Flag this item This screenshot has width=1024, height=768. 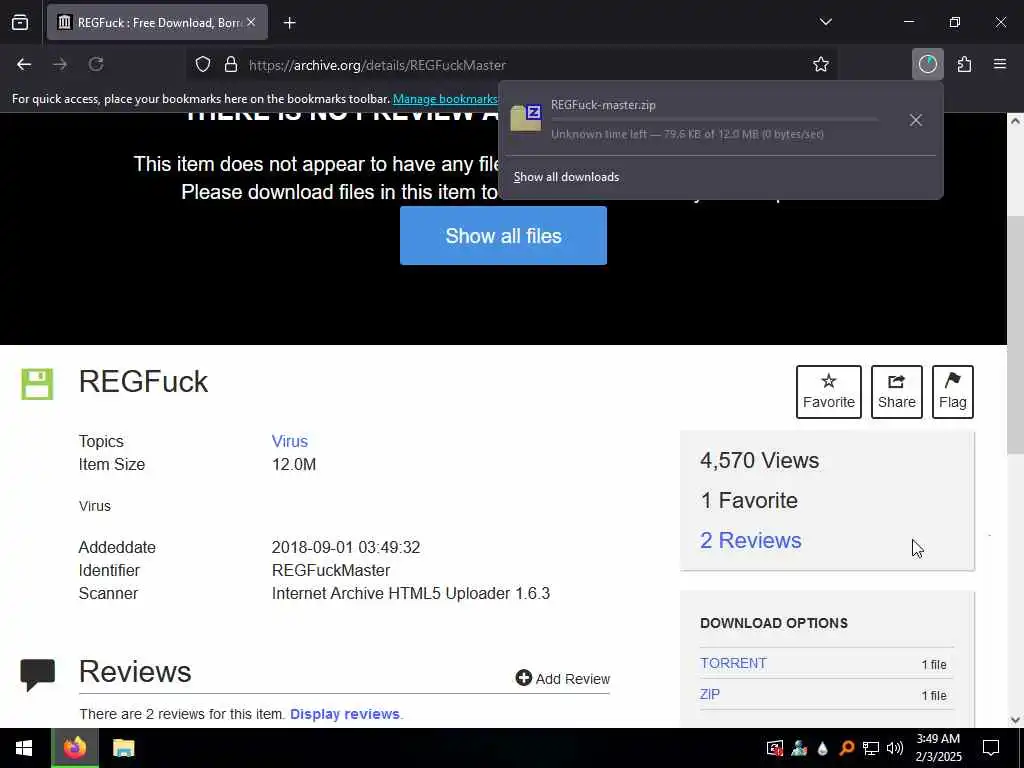click(953, 392)
